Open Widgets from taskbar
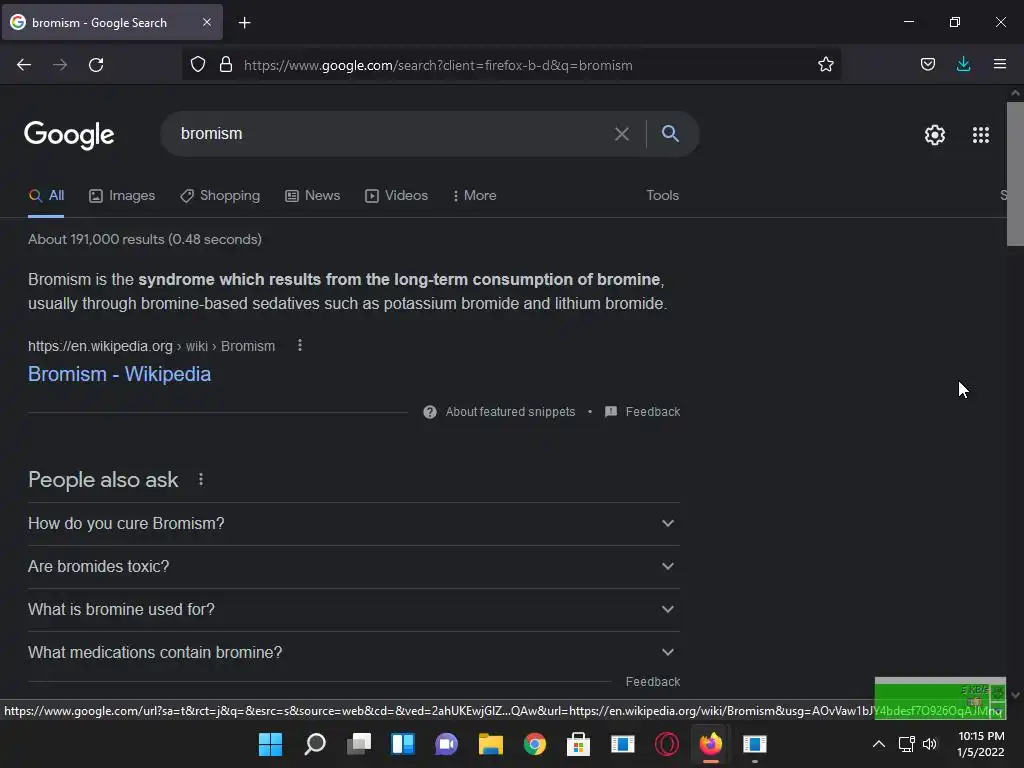This screenshot has width=1024, height=768. 403,744
